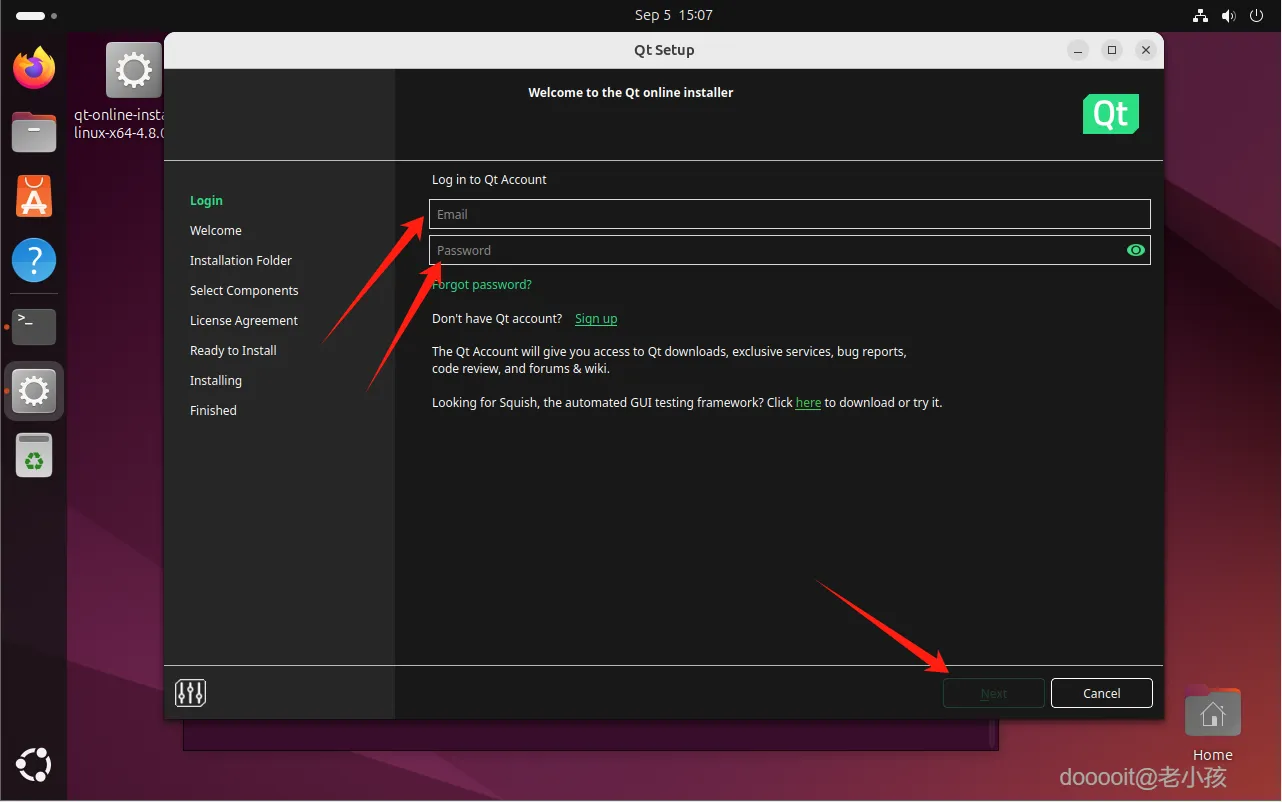Cancel the Qt Setup installer

[x=1102, y=693]
